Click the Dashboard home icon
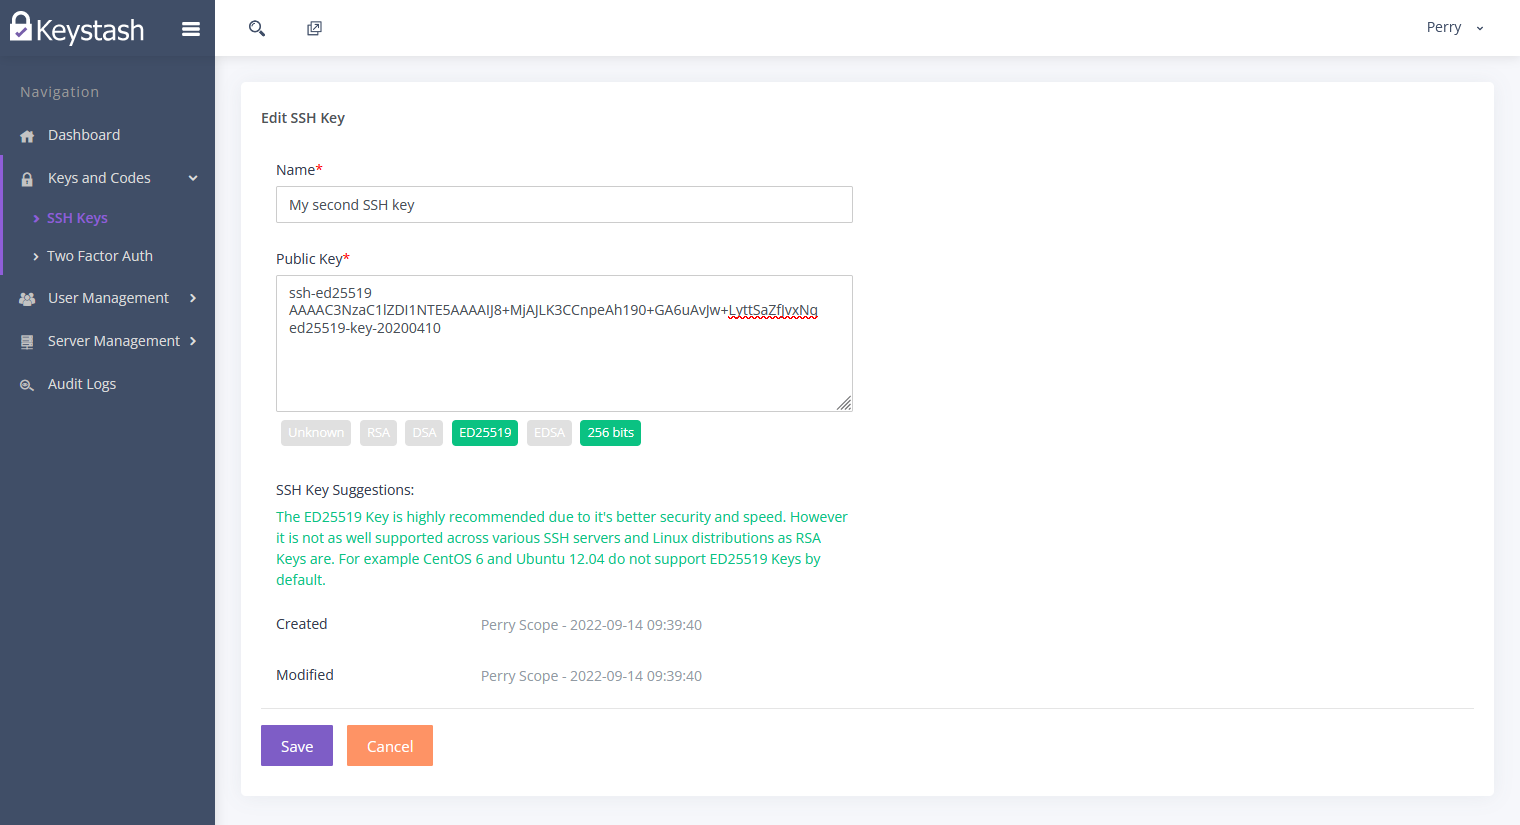The image size is (1520, 825). [27, 136]
